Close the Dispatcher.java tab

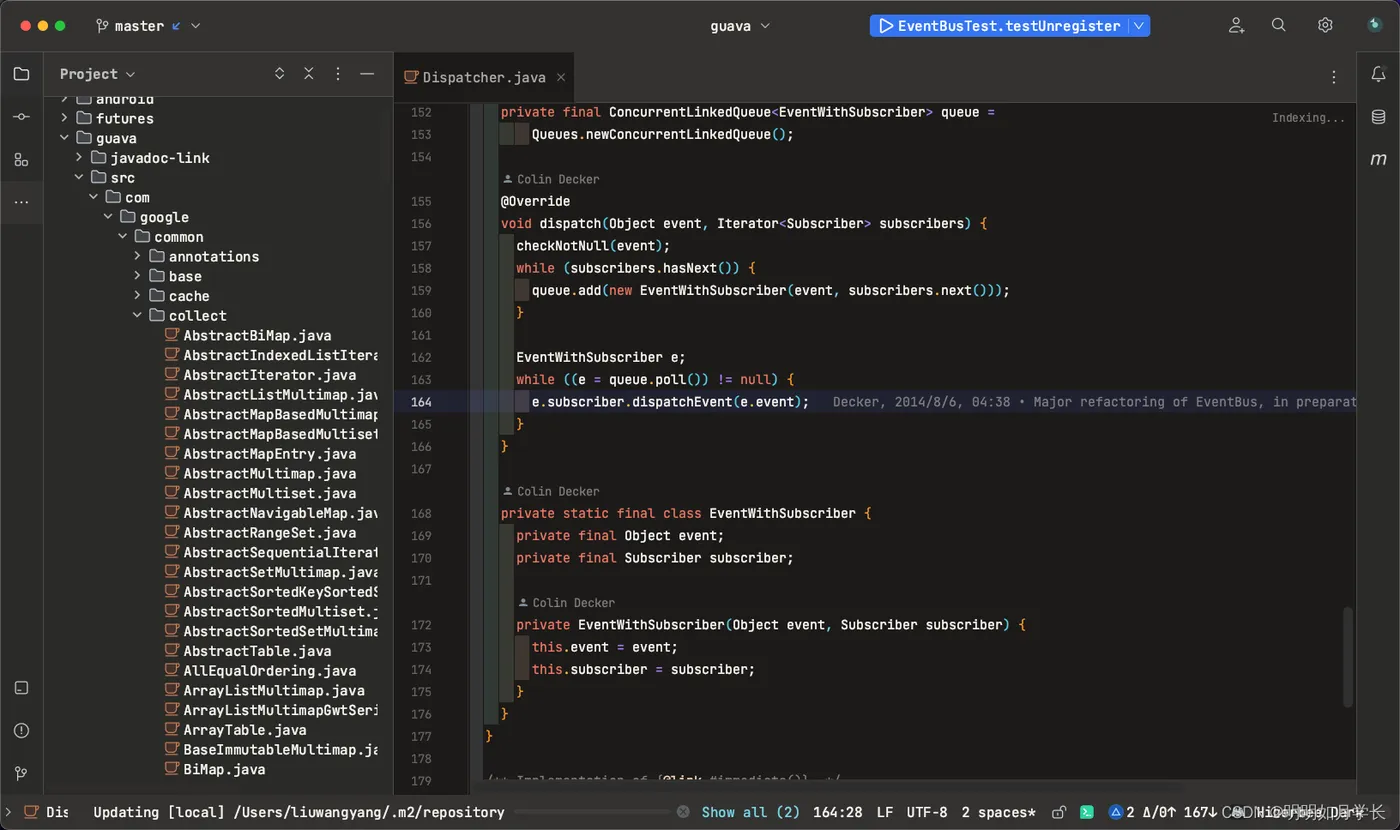coord(561,77)
